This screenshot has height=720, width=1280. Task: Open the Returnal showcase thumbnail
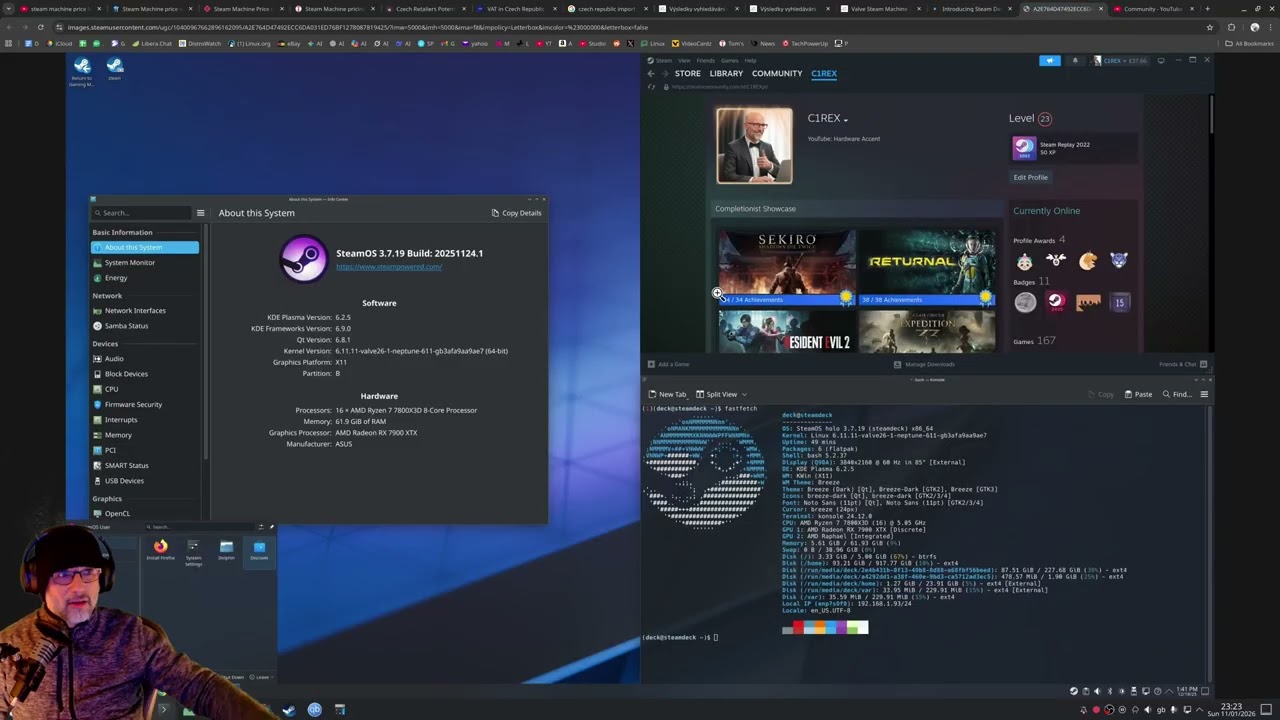pos(927,267)
